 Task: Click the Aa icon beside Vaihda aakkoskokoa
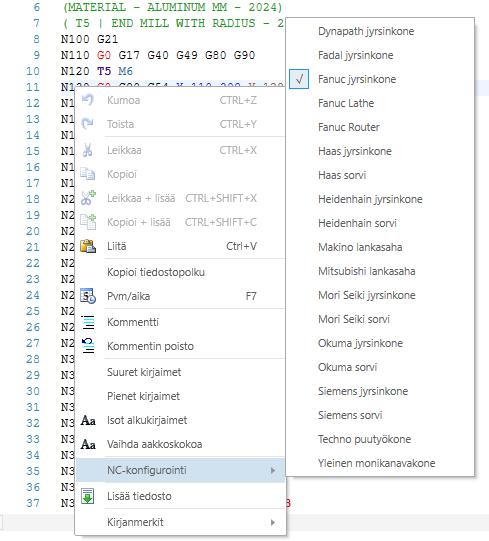88,444
